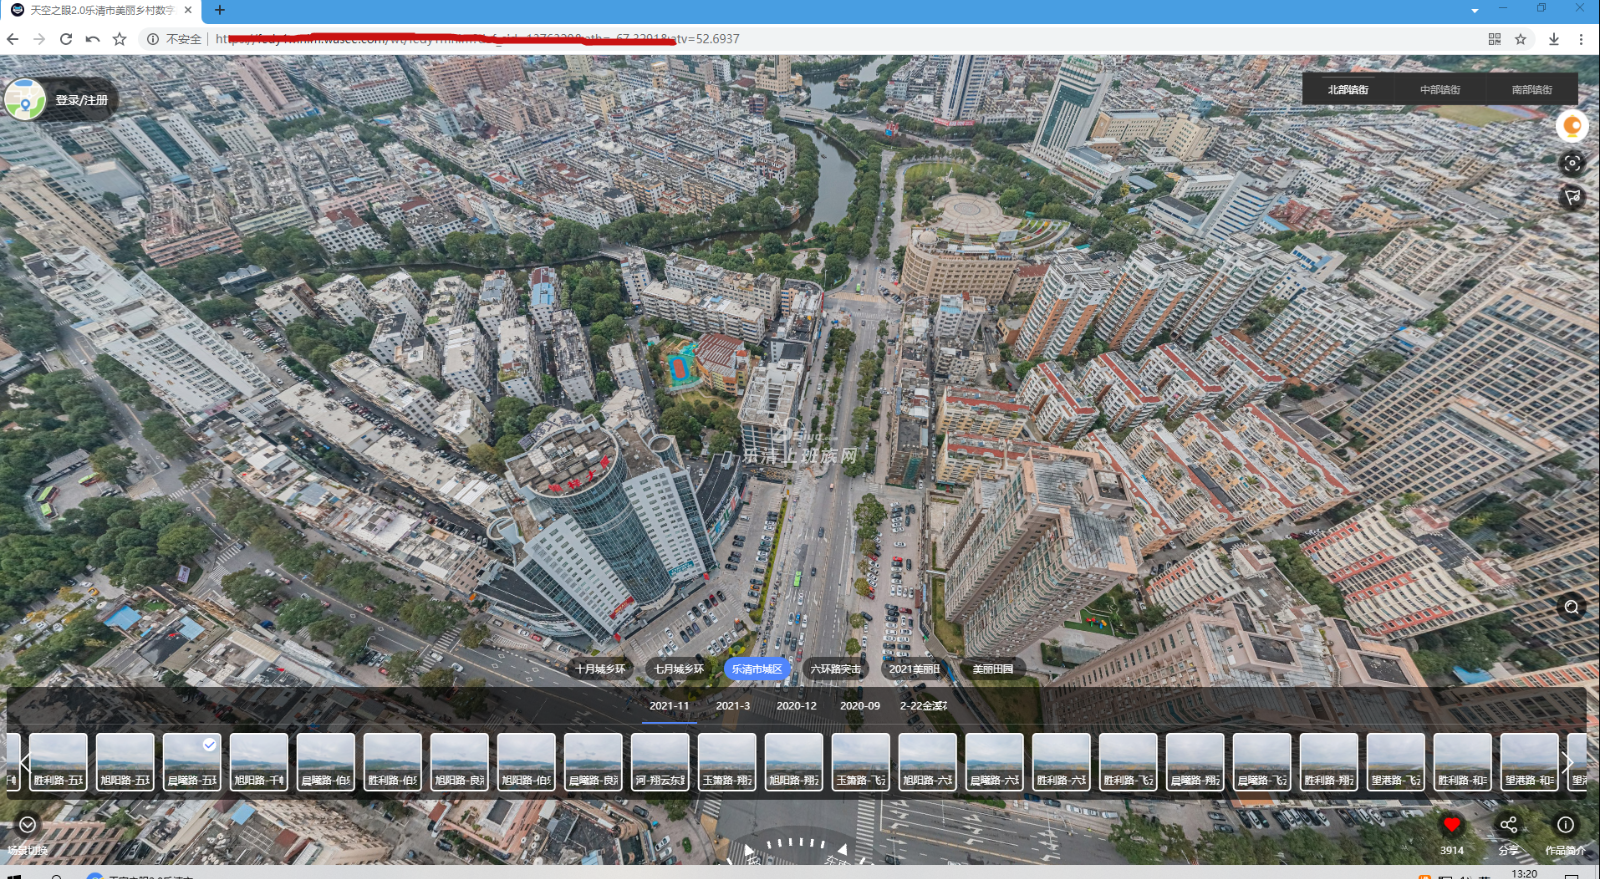Click the orange VR camera icon
The image size is (1600, 879).
tap(1572, 126)
